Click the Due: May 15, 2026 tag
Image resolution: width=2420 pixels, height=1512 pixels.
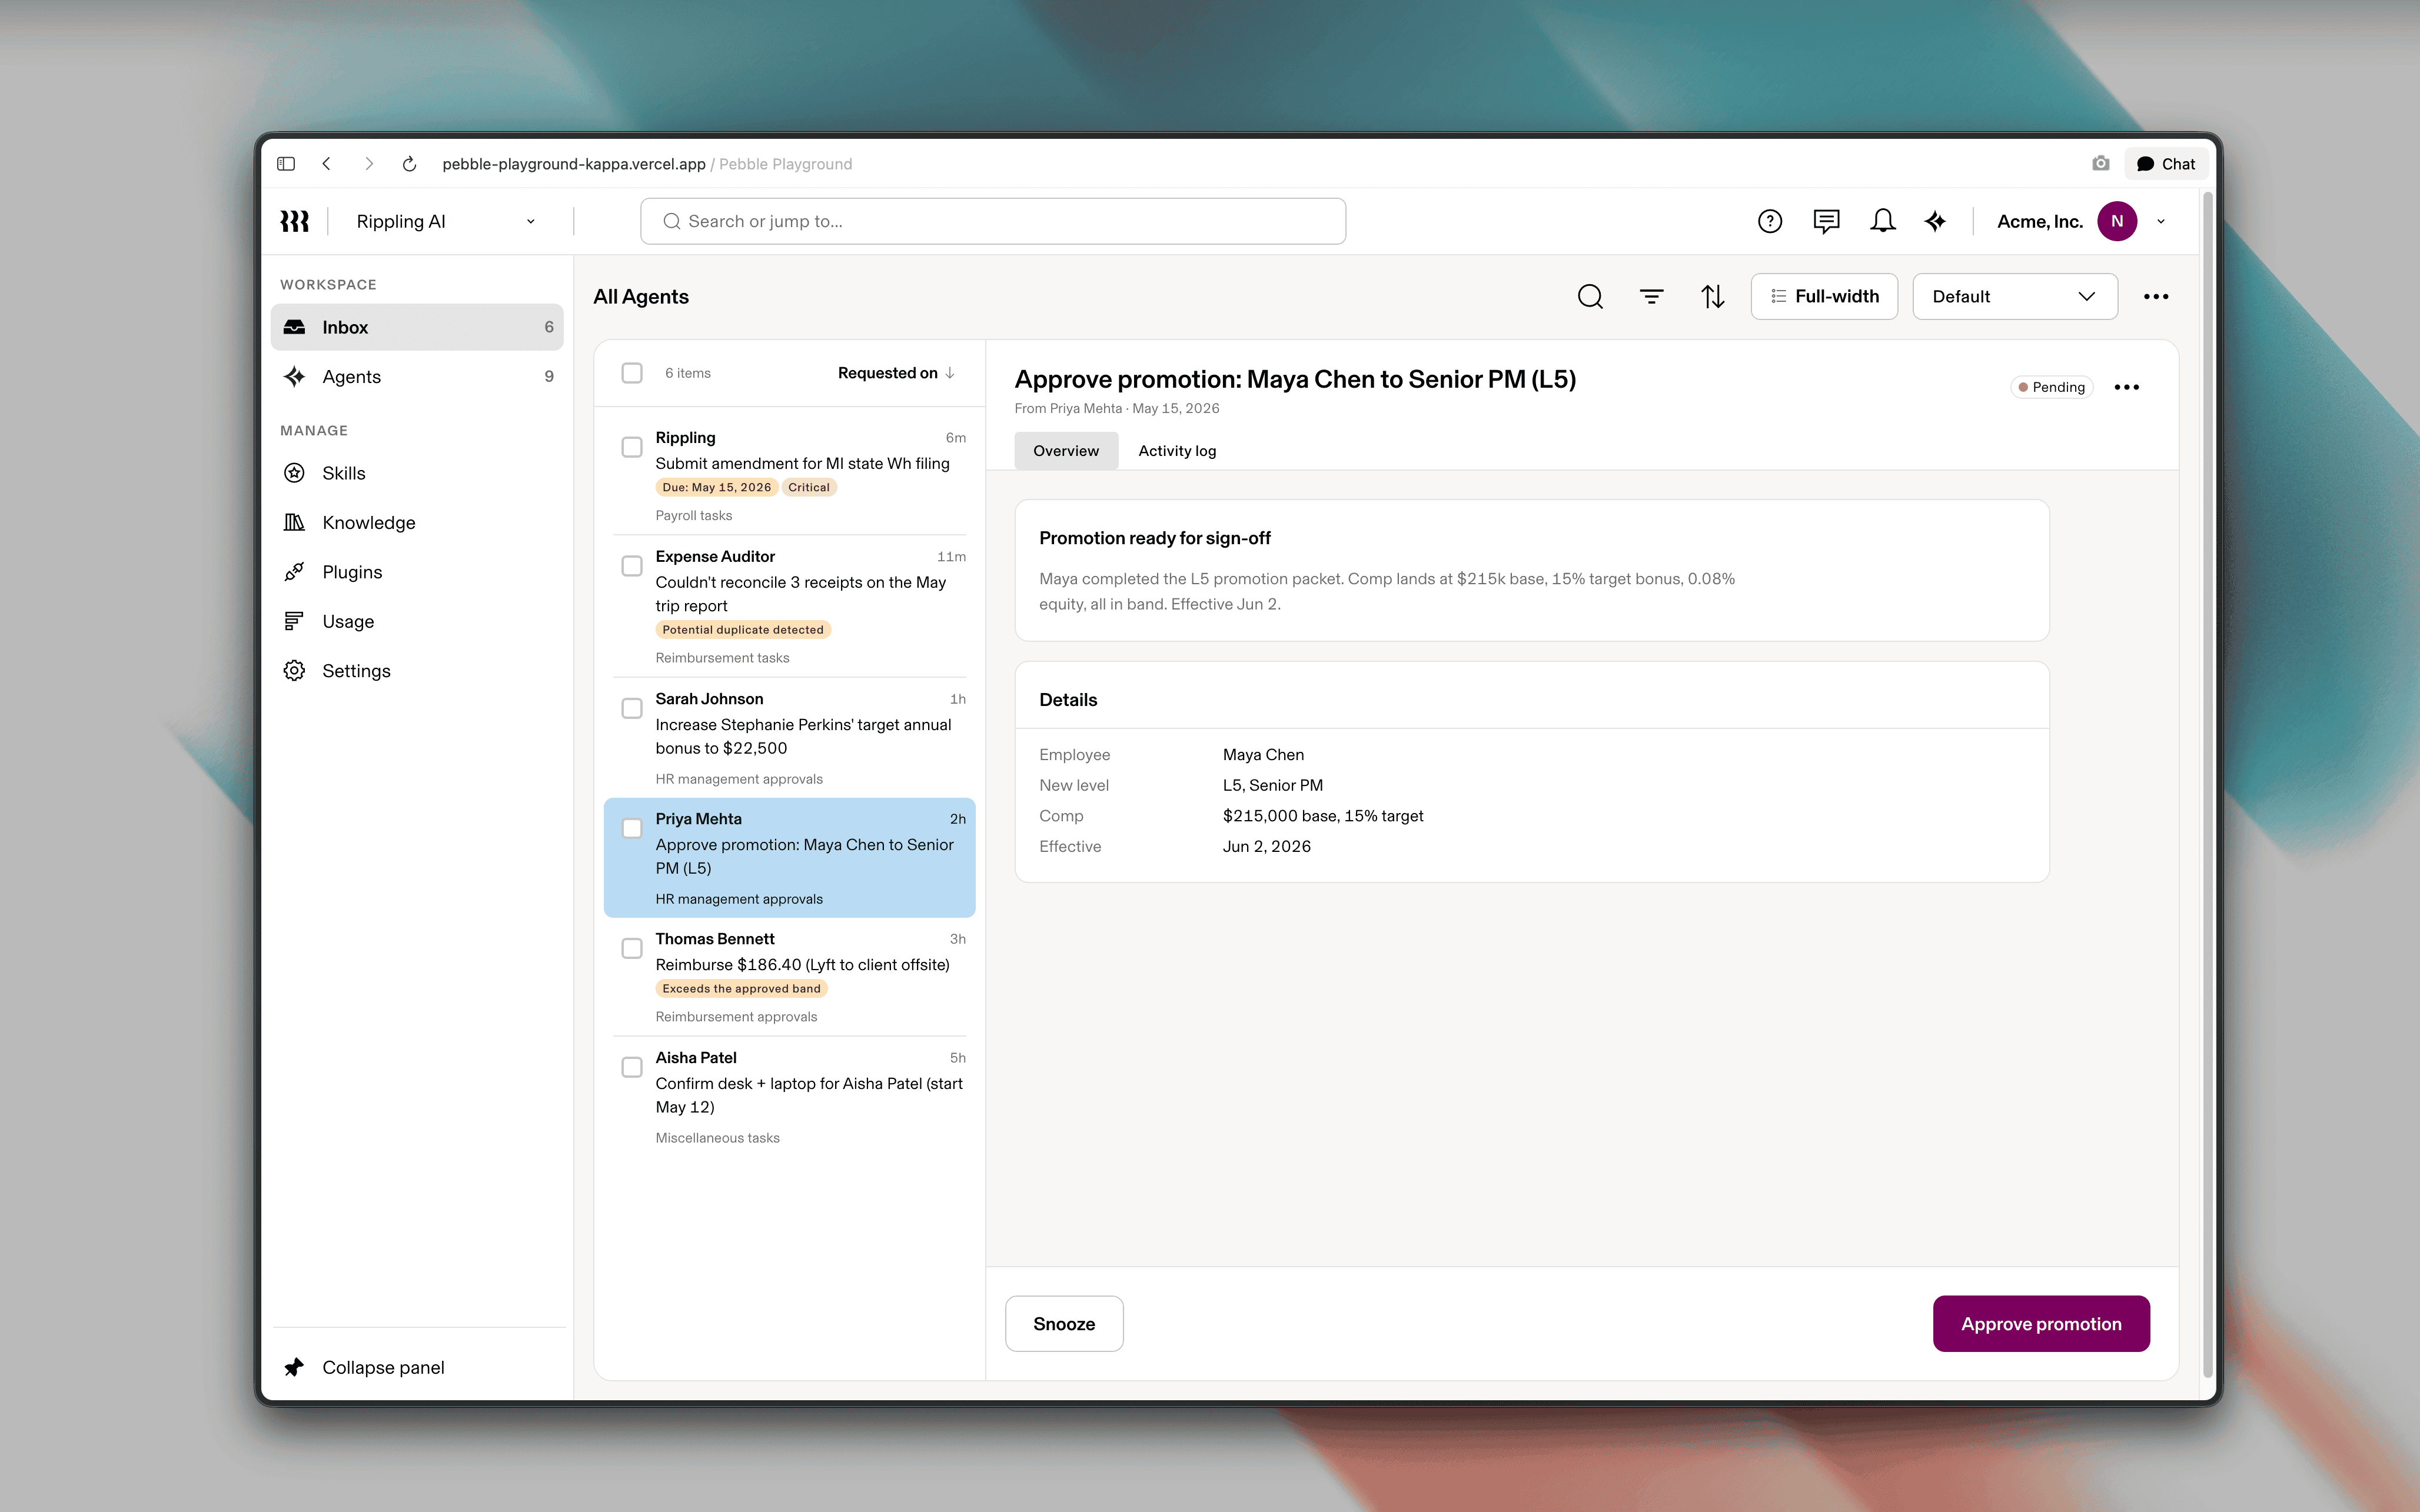(716, 487)
